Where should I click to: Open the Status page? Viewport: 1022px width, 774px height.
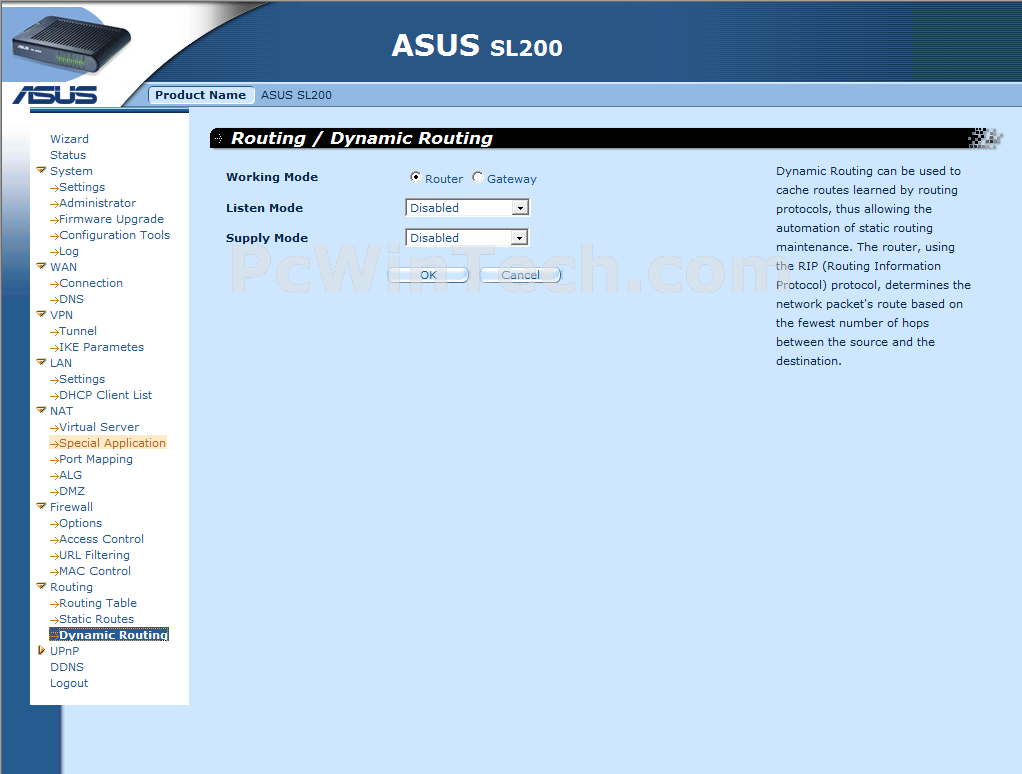[x=68, y=155]
